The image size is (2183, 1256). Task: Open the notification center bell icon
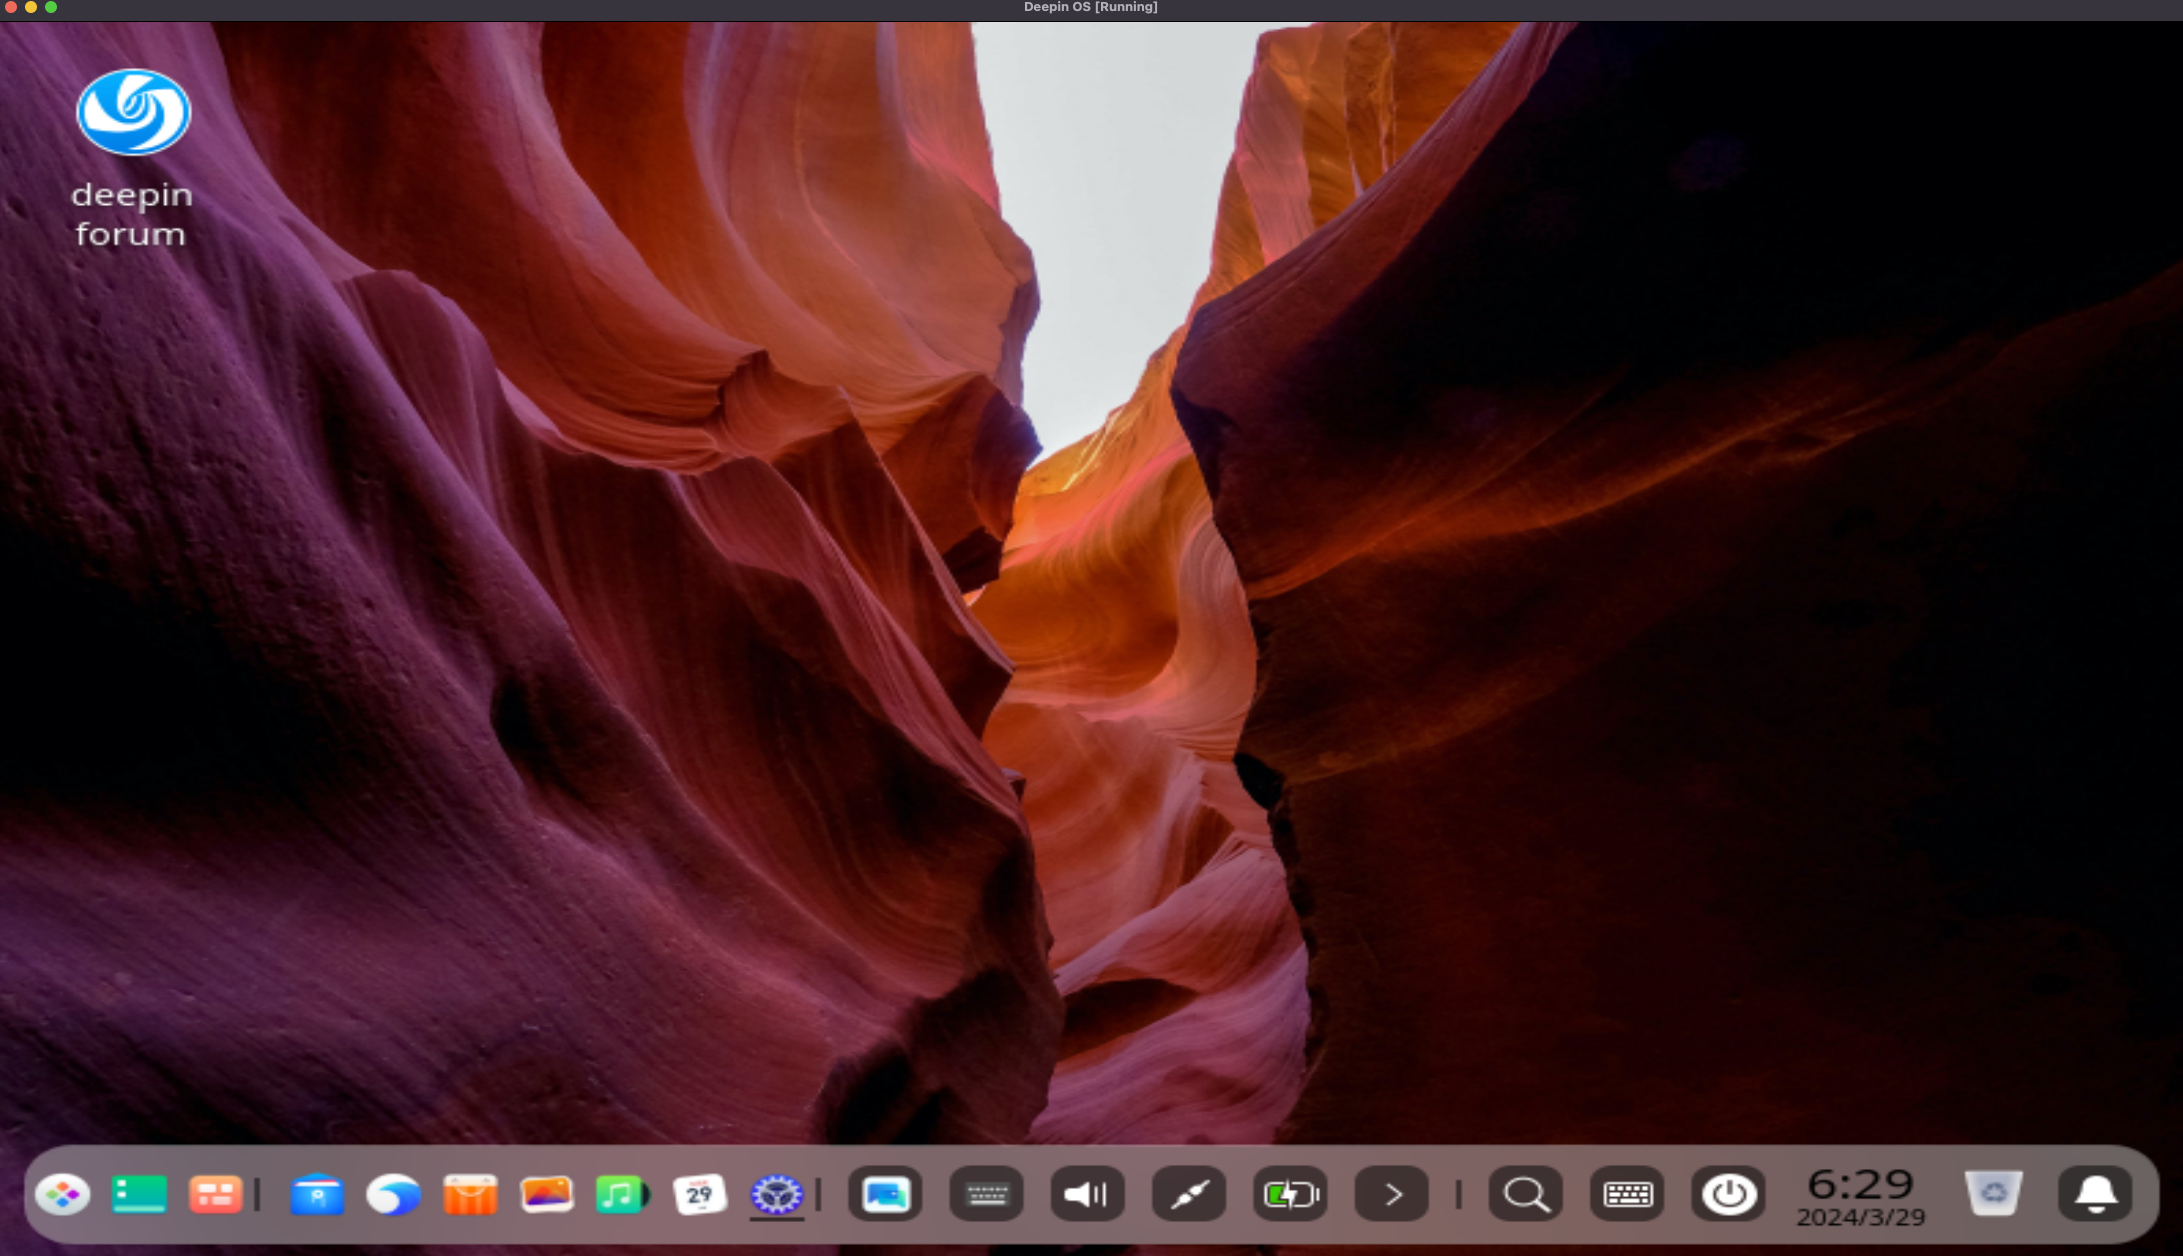point(2095,1194)
